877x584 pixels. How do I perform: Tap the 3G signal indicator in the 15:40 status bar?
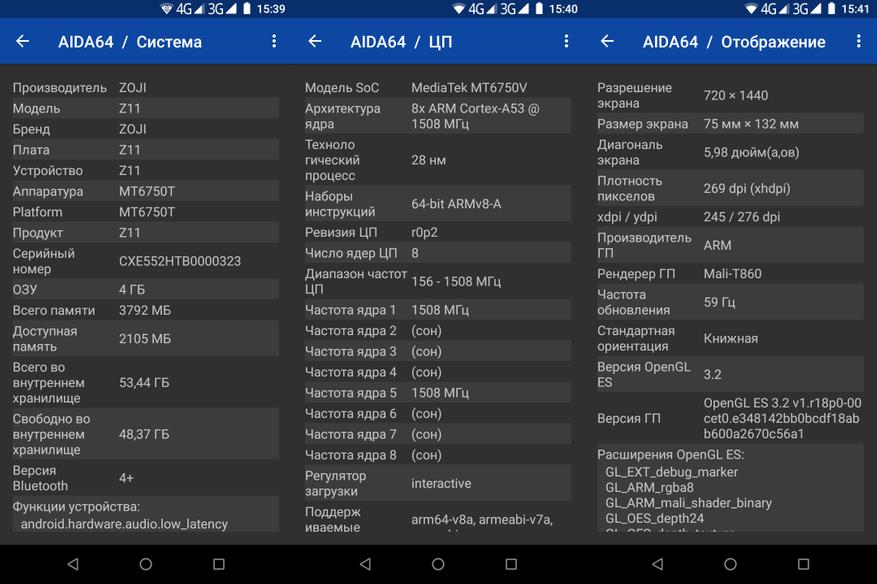pyautogui.click(x=515, y=8)
